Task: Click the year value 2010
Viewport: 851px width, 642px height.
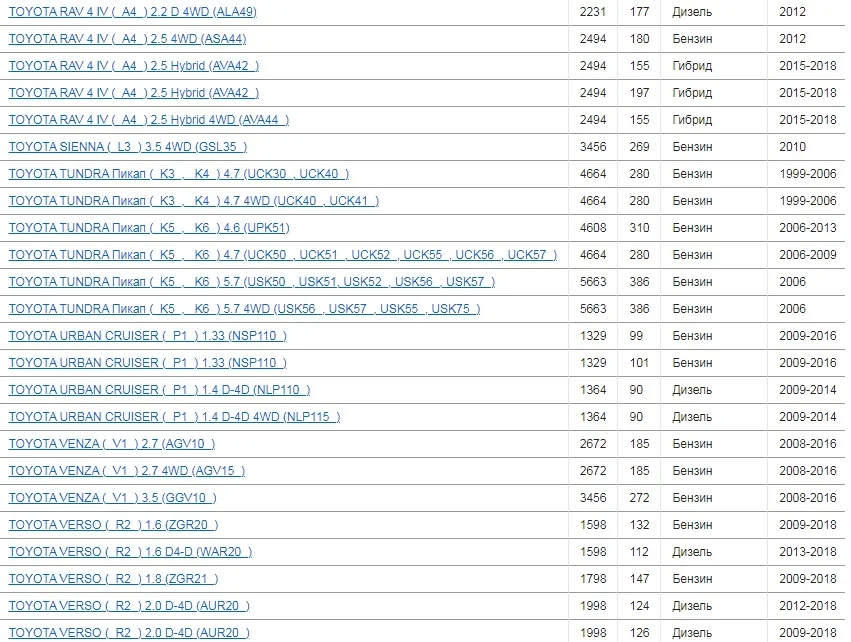Action: point(792,147)
